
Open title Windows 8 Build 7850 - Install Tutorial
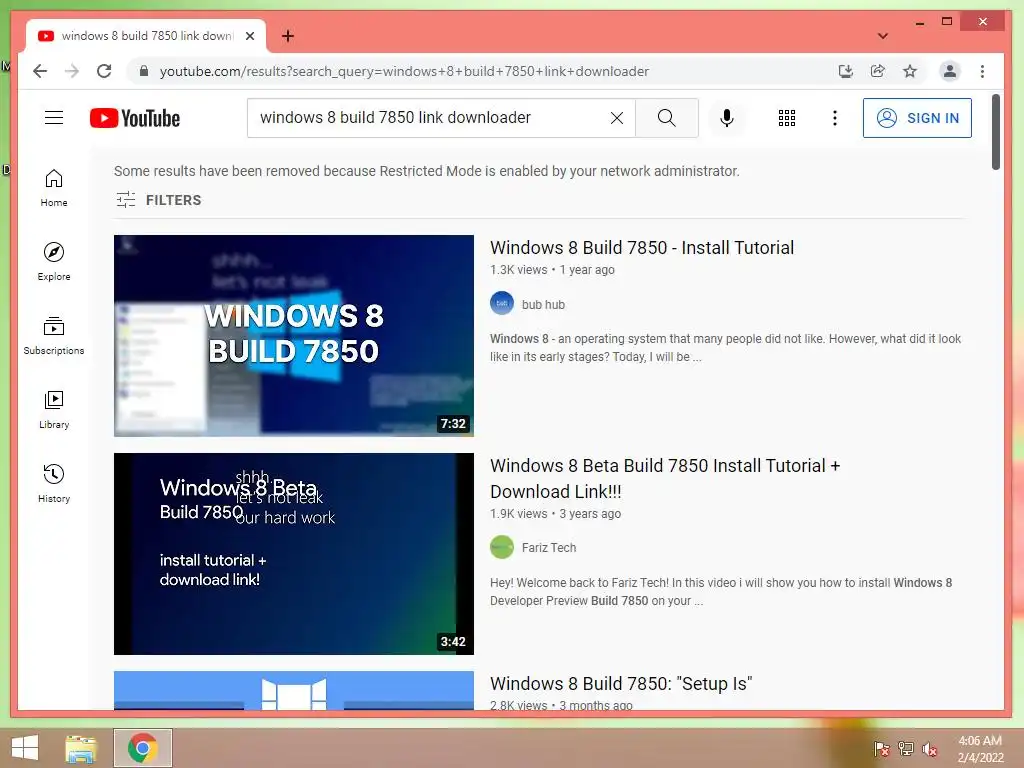tap(642, 248)
